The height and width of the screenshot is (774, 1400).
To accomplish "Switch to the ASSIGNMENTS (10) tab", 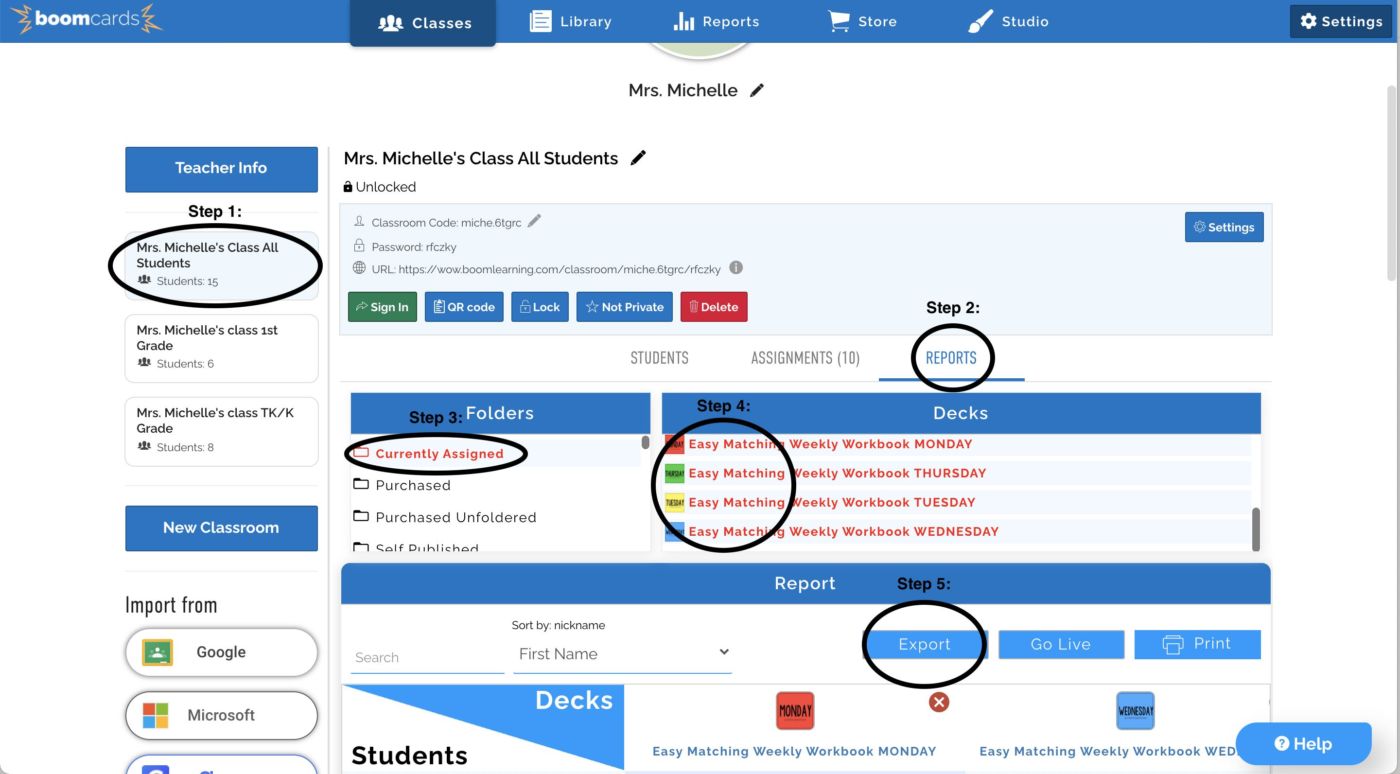I will [x=804, y=357].
